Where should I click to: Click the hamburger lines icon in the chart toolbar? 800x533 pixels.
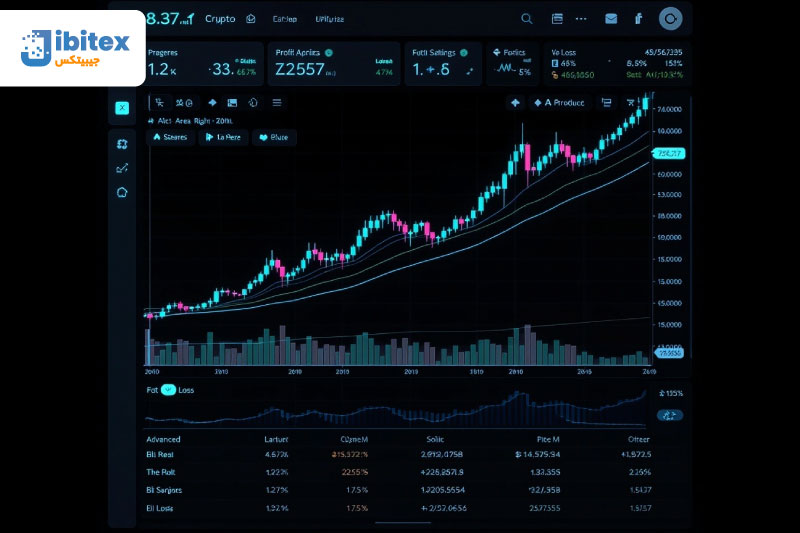pyautogui.click(x=277, y=102)
